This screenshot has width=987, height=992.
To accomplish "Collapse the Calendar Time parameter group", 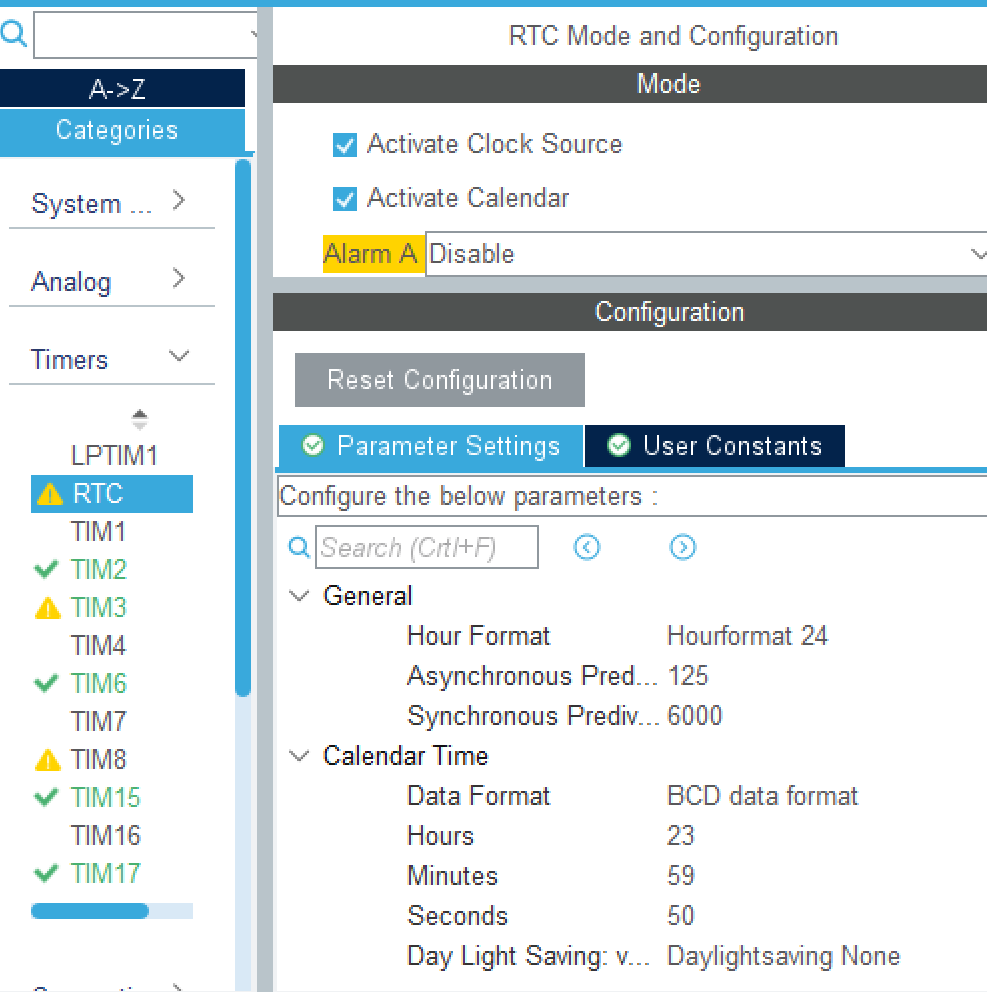I will pyautogui.click(x=299, y=755).
